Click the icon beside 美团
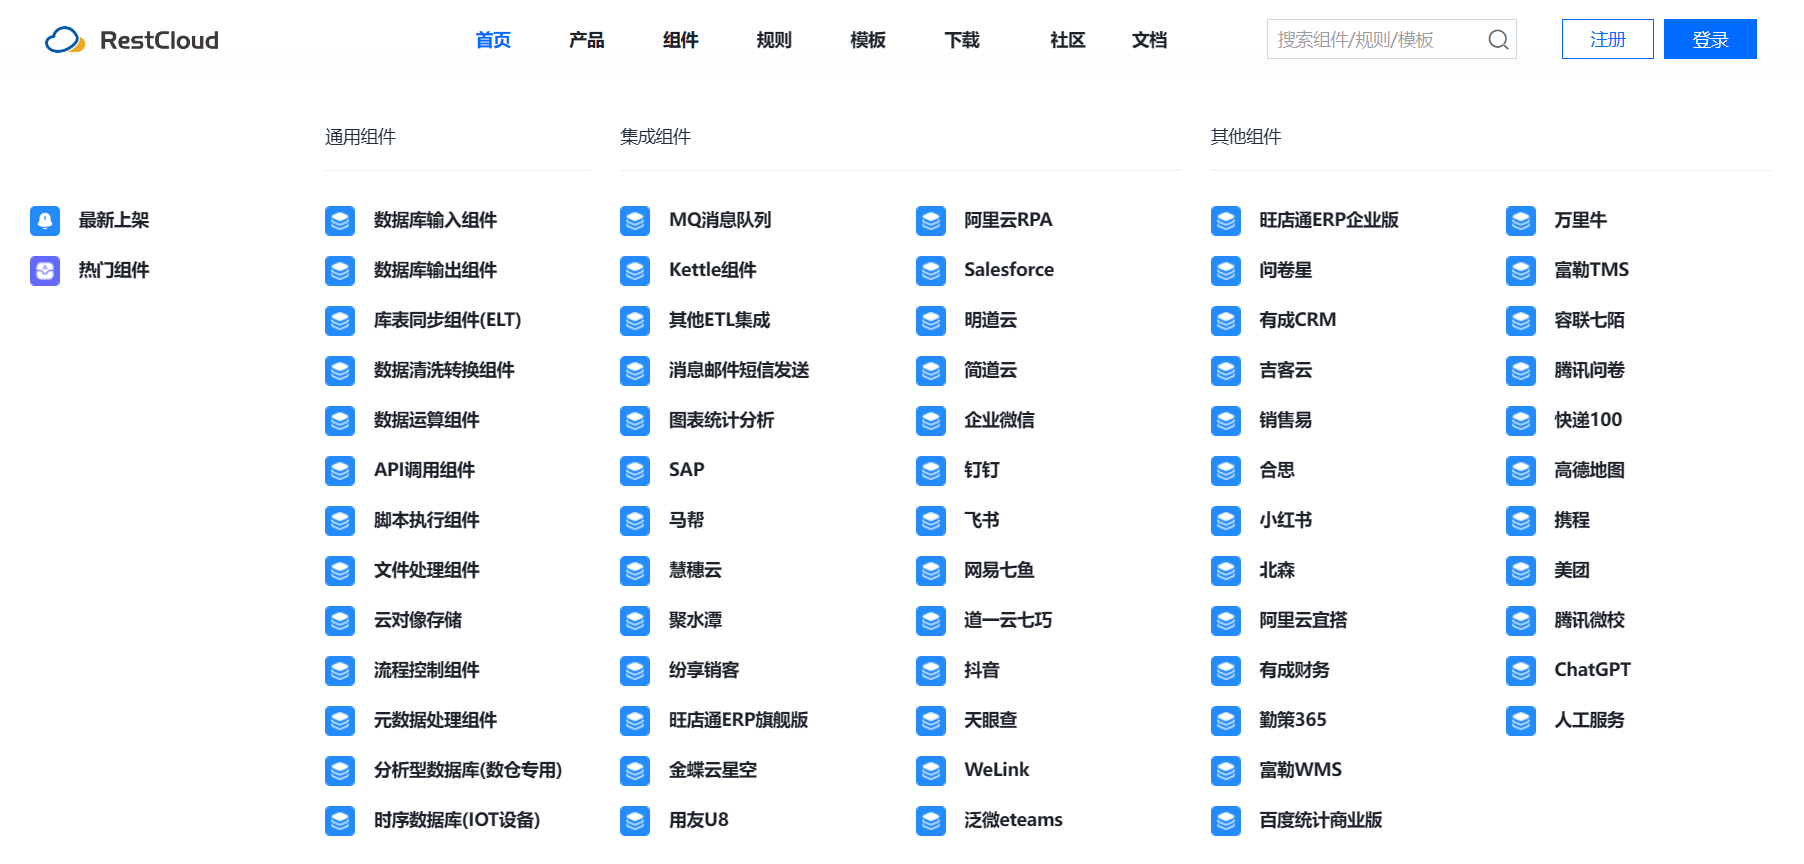 (x=1521, y=571)
